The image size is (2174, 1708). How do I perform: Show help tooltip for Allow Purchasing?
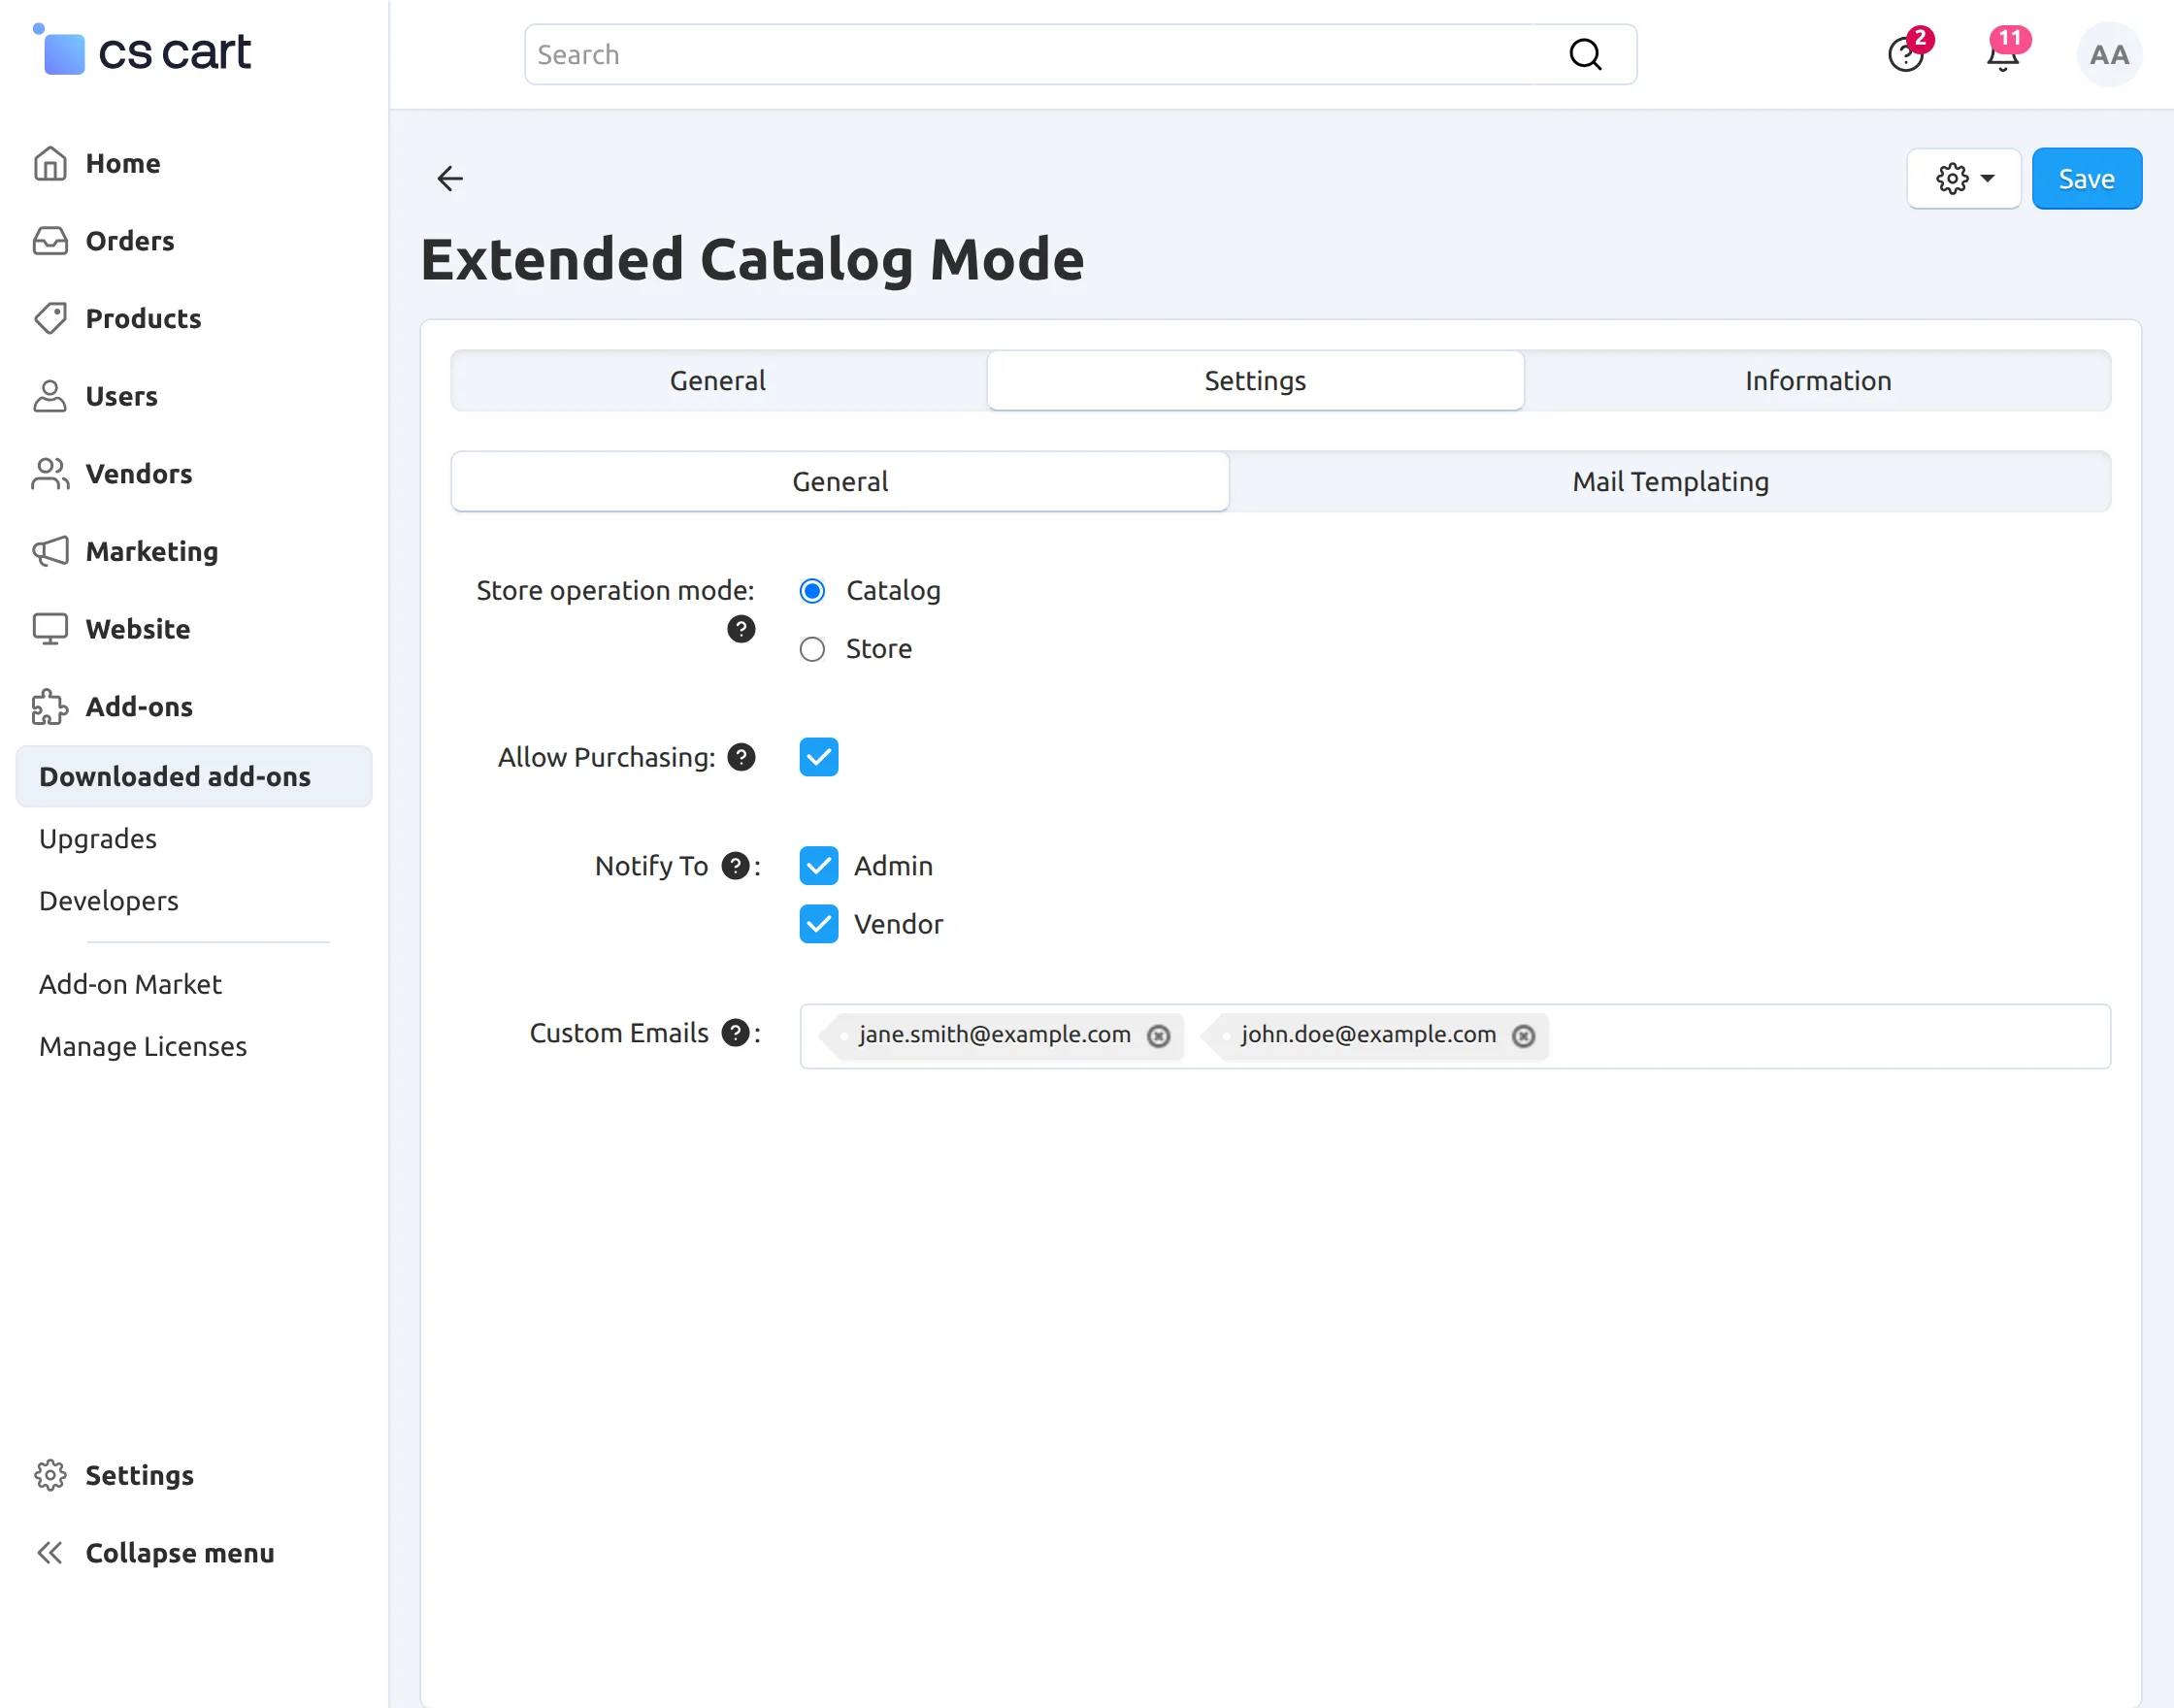pos(741,757)
